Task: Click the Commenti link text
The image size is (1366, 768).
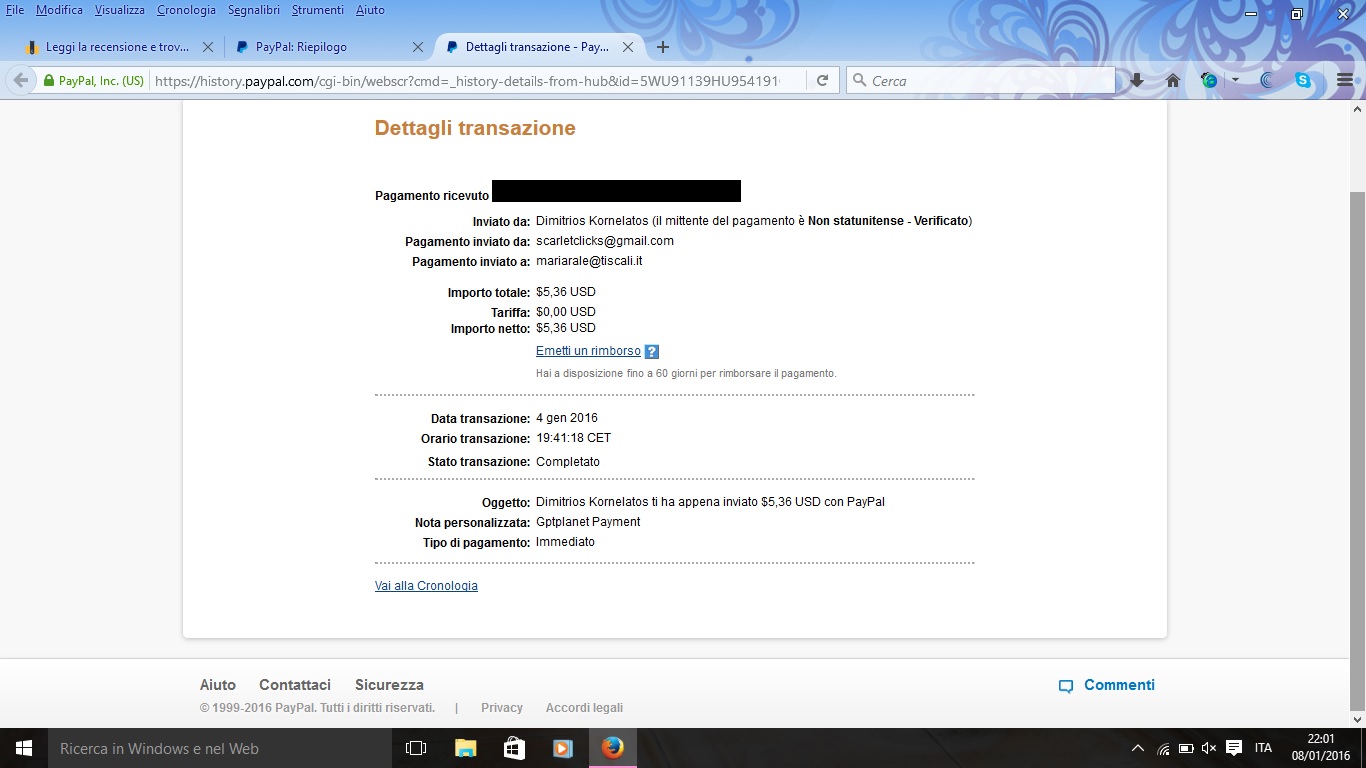Action: (1119, 685)
